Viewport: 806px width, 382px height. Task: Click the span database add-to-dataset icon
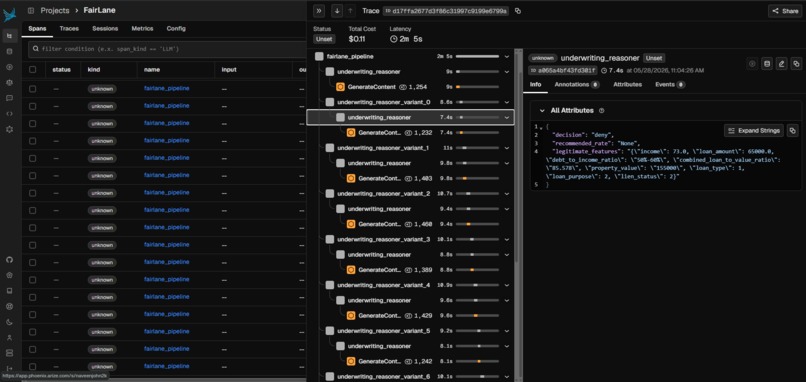(767, 64)
